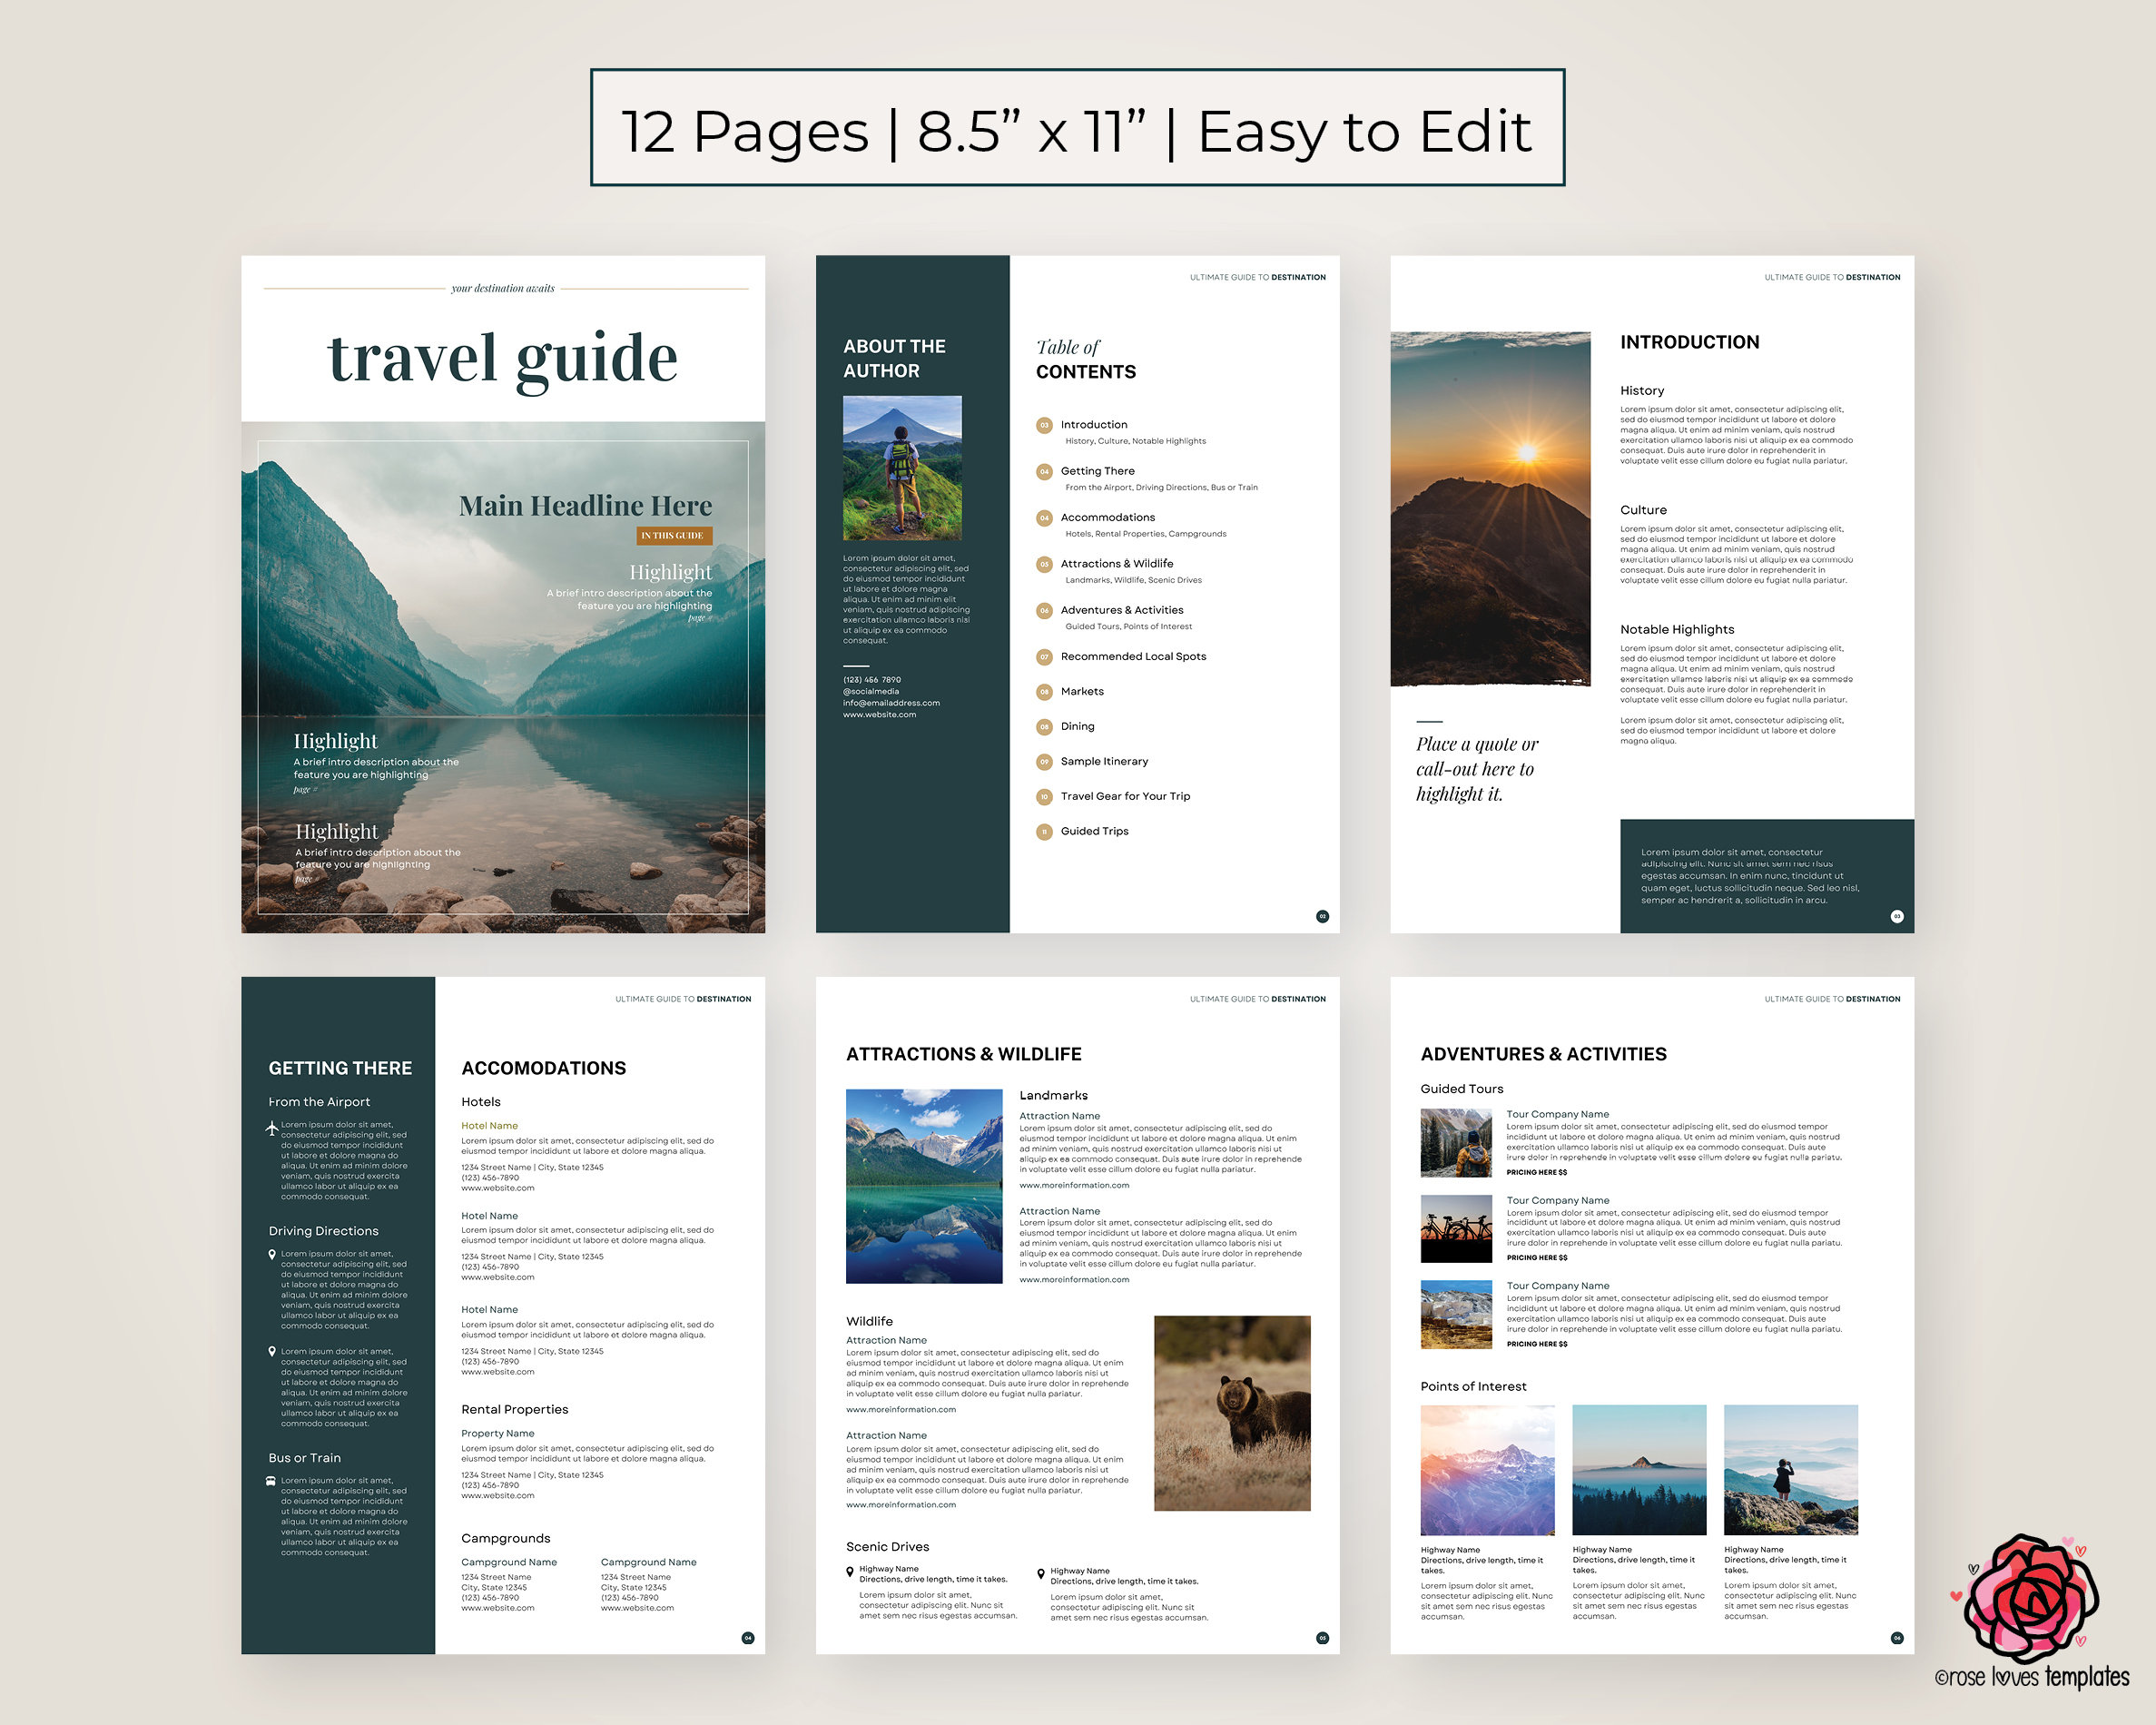Click the info@emailaddress.com link
2156x1725 pixels.
(891, 703)
